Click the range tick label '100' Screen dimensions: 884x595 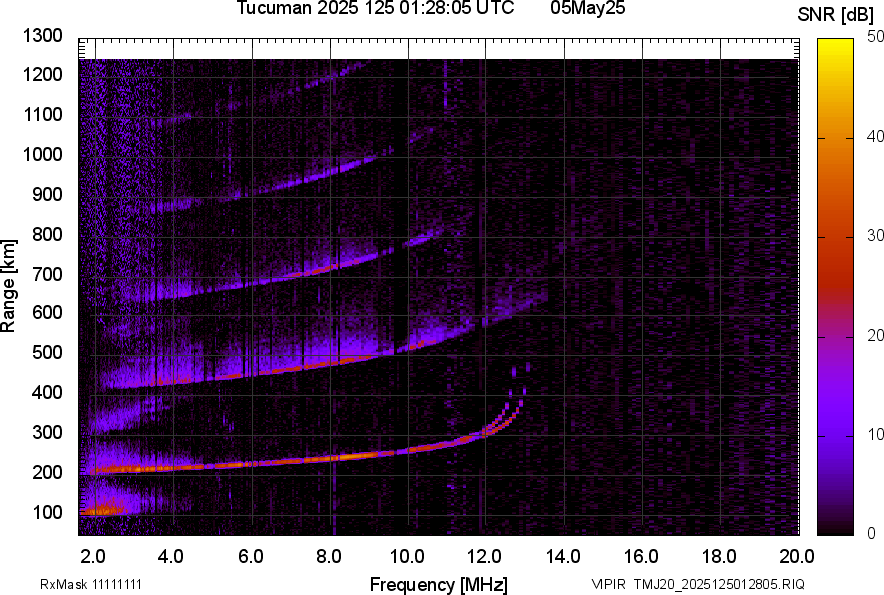click(47, 512)
